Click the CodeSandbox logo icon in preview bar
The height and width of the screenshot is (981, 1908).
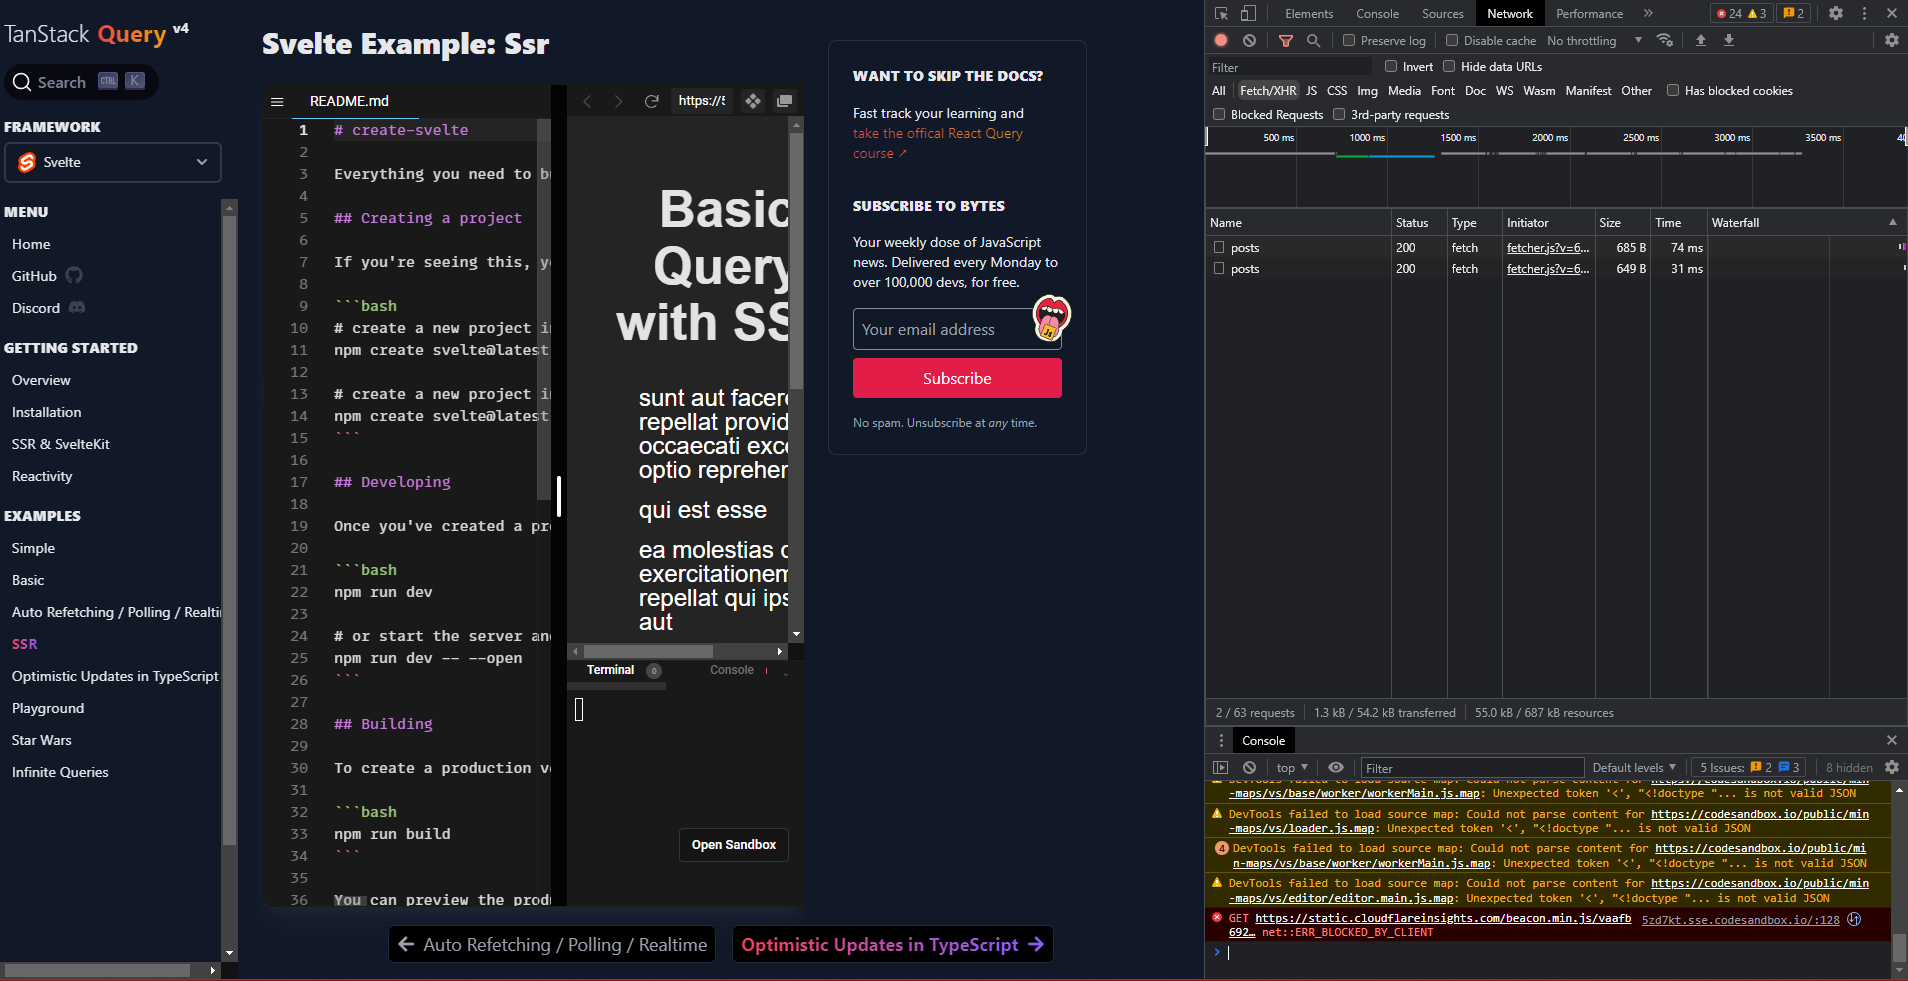pyautogui.click(x=753, y=101)
